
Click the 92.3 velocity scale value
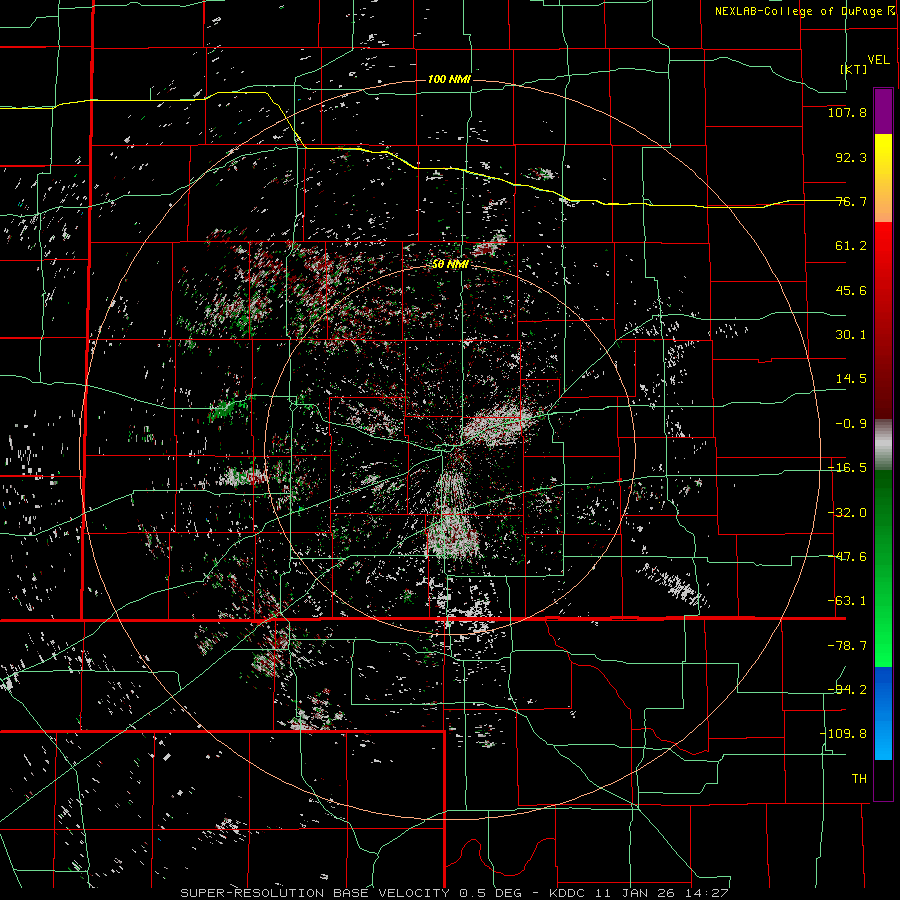click(x=851, y=157)
